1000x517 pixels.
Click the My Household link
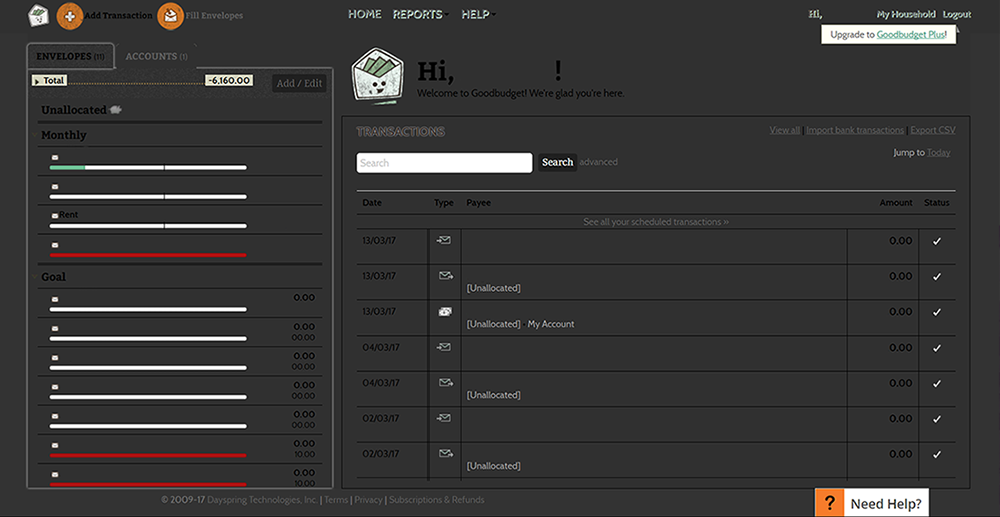[x=906, y=14]
